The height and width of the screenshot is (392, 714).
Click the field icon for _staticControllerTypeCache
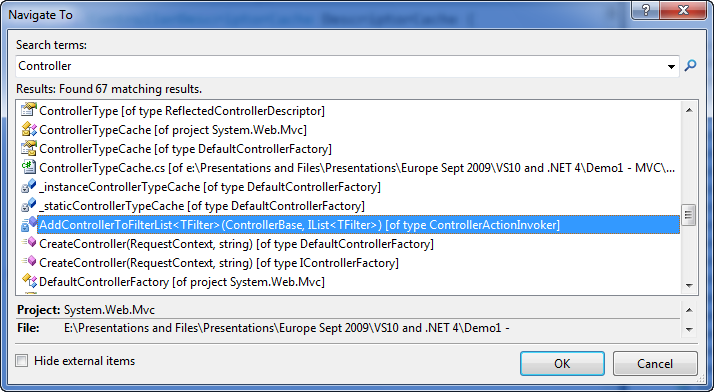tap(29, 206)
